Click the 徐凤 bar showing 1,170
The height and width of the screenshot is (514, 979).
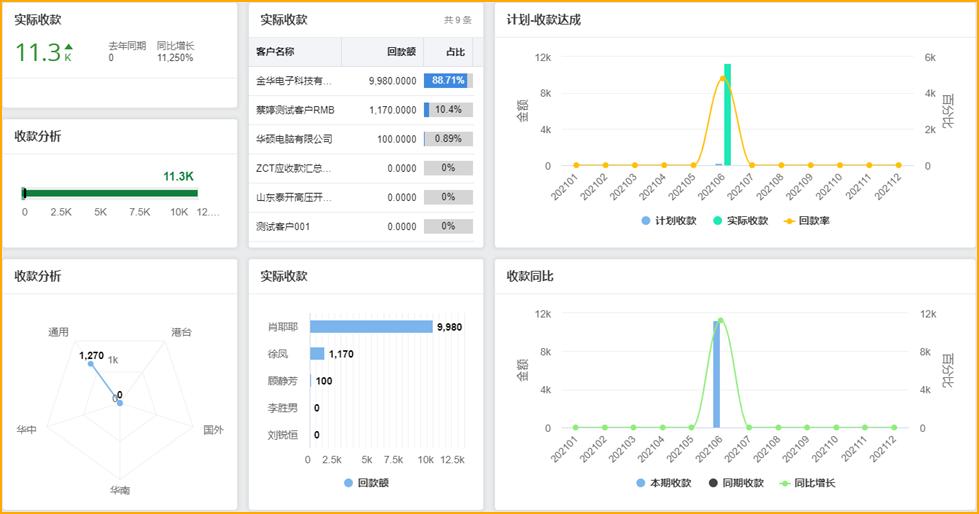(317, 353)
